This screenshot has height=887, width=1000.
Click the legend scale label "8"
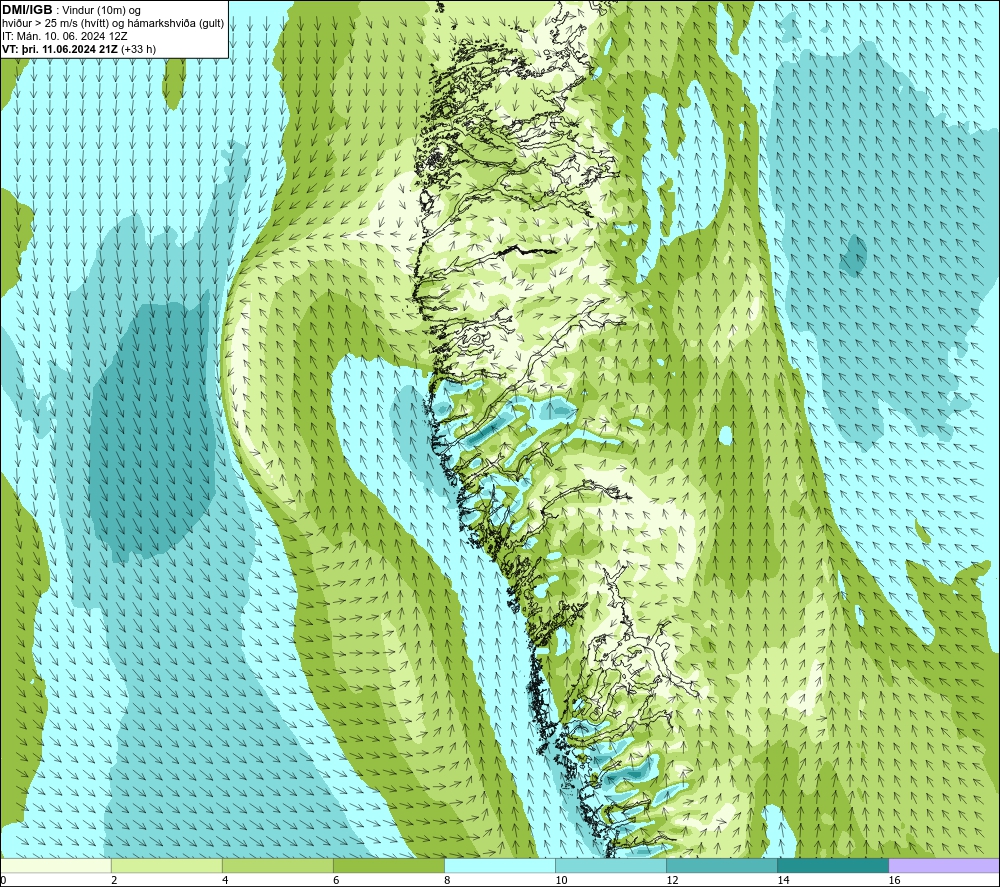pos(447,881)
